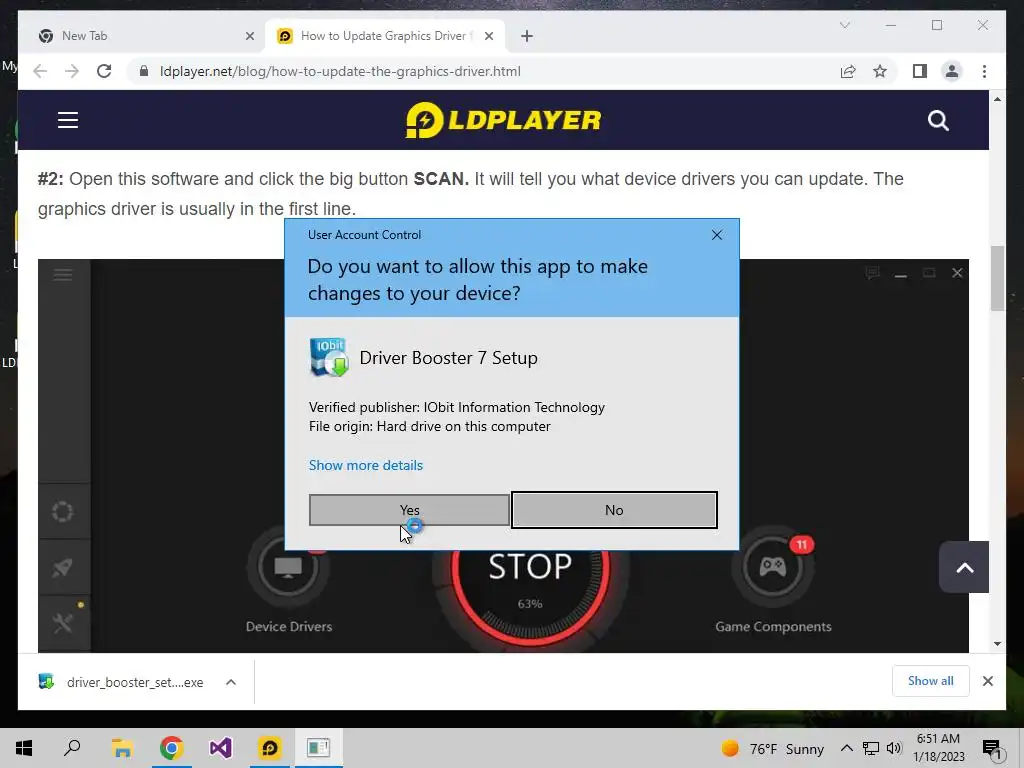Open network status tray icon
The width and height of the screenshot is (1024, 768).
[871, 748]
